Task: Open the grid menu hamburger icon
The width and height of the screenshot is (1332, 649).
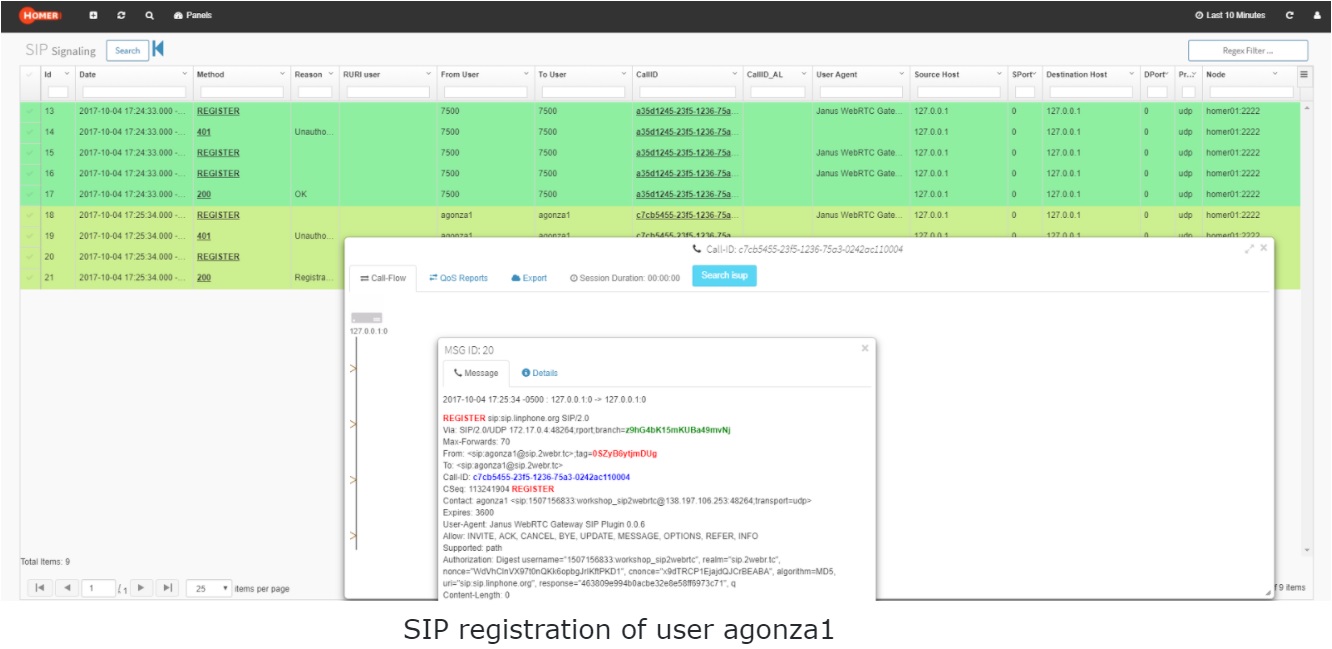Action: point(1303,74)
